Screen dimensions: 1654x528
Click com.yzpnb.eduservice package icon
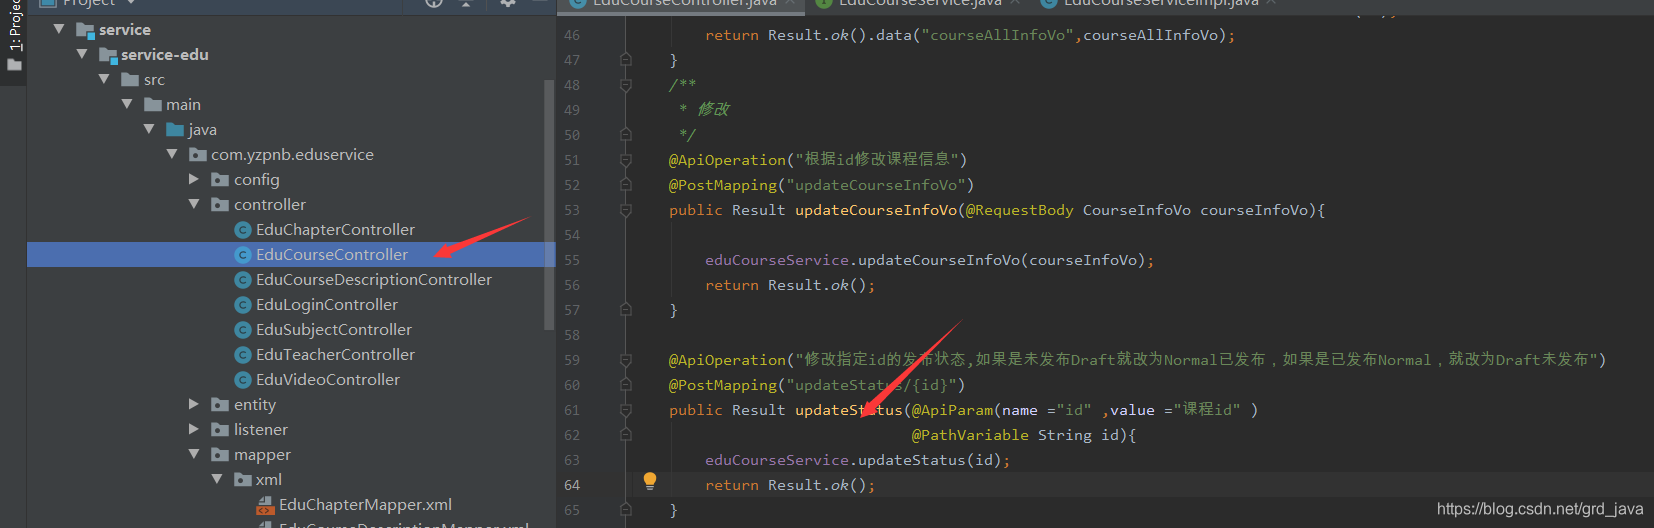point(198,155)
